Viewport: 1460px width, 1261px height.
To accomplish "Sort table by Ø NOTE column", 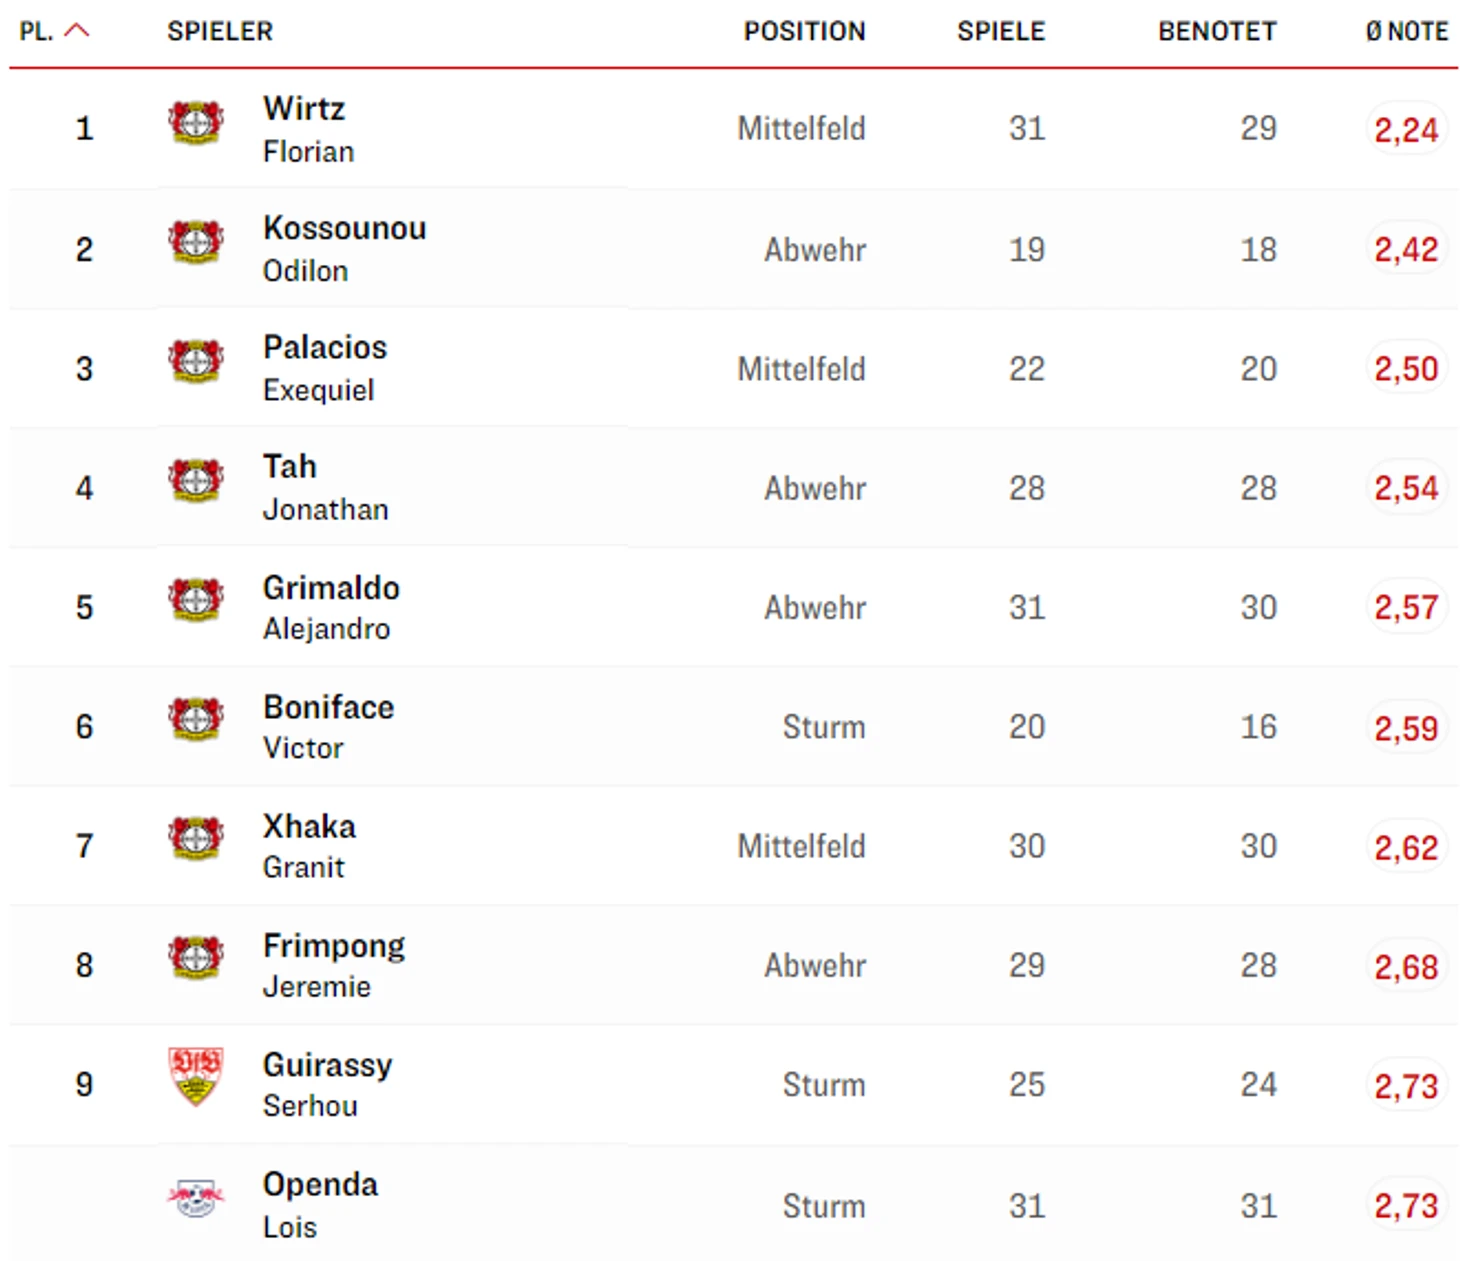I will (x=1406, y=32).
